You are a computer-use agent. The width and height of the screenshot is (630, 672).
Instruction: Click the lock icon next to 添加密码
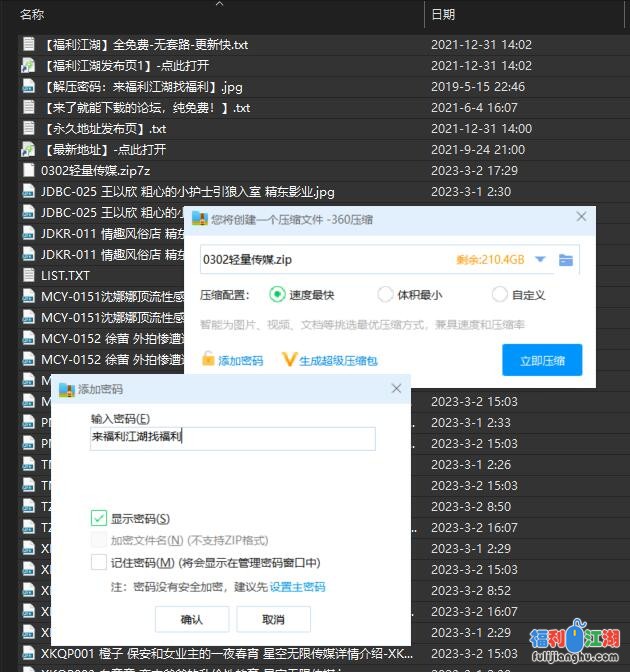point(208,360)
